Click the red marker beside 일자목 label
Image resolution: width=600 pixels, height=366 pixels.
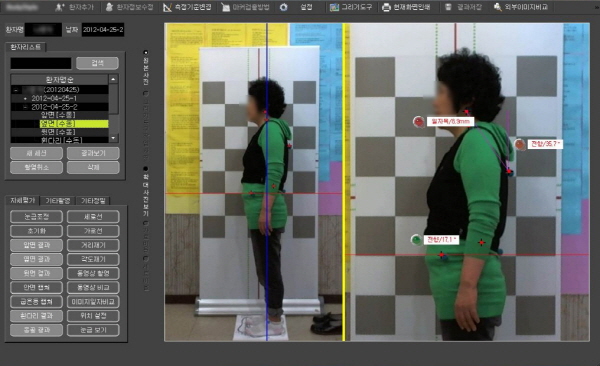[419, 122]
